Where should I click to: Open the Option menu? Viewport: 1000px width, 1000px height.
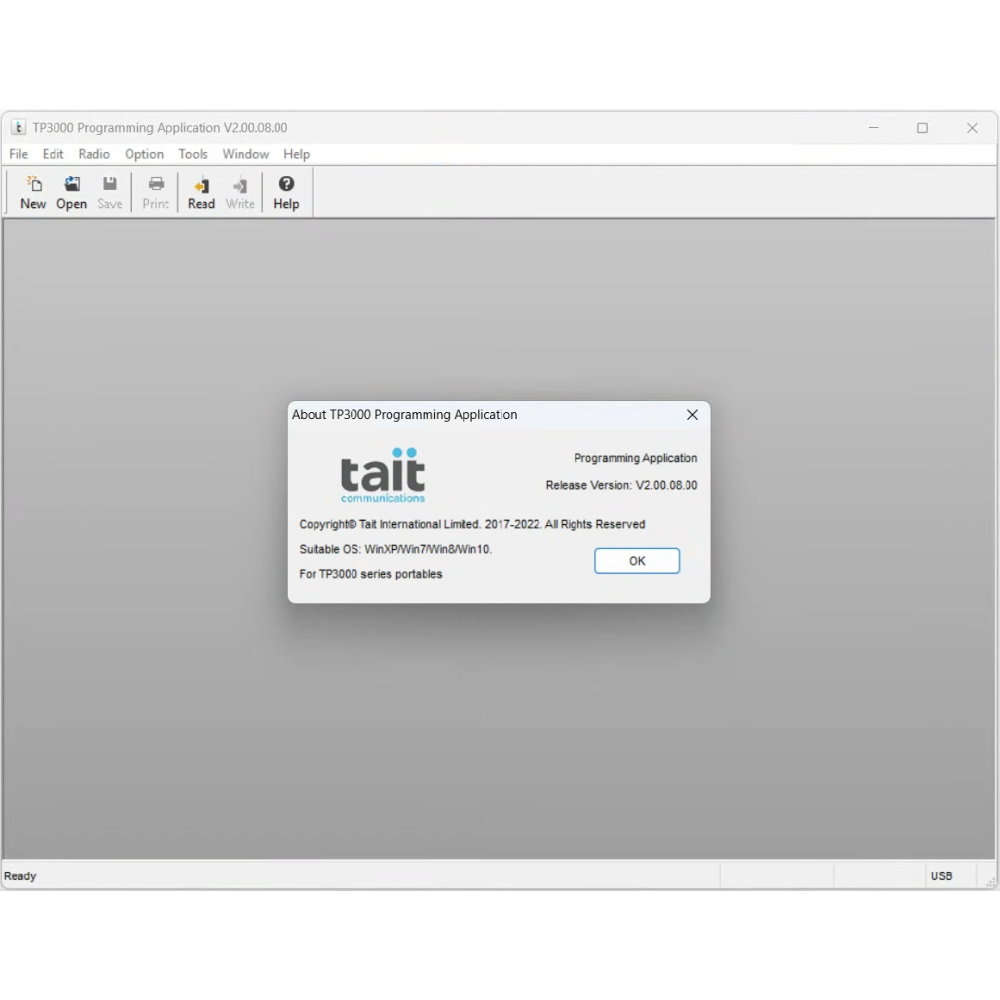144,154
